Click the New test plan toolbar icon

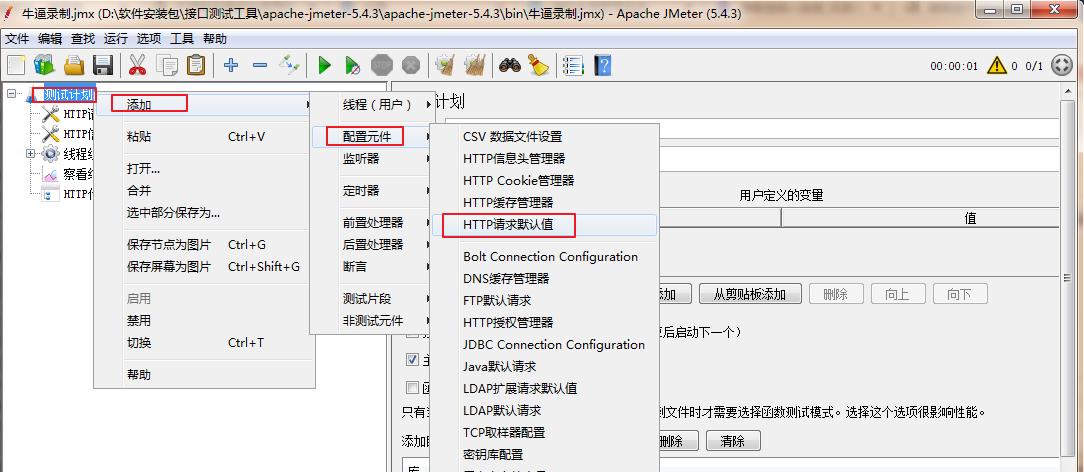pos(16,66)
